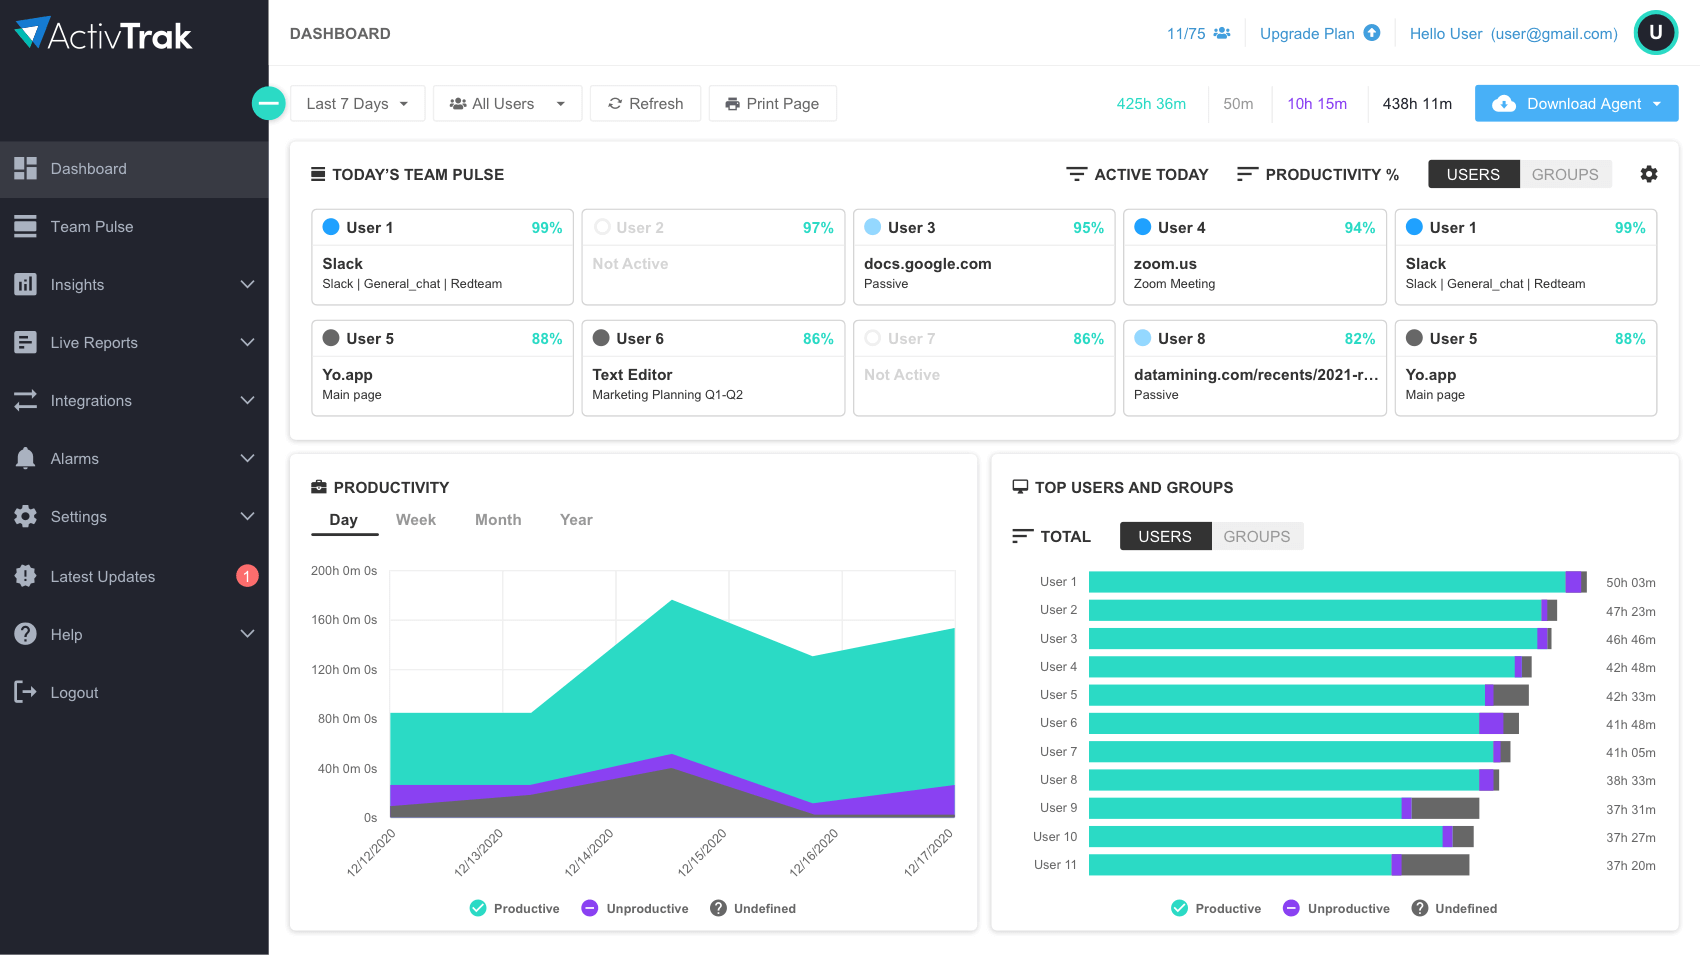This screenshot has width=1700, height=955.
Task: Select the Integrations icon in the sidebar
Action: coord(25,400)
